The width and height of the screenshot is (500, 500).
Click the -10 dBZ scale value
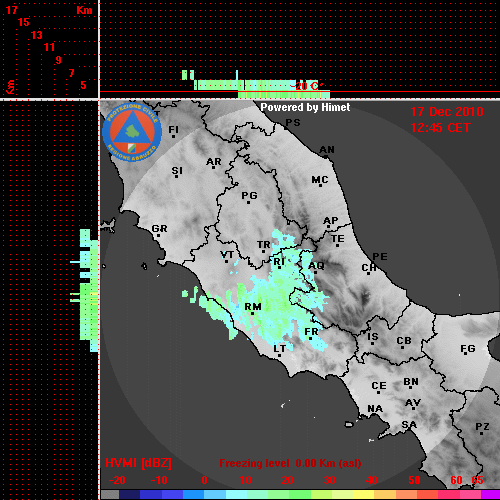click(x=159, y=480)
